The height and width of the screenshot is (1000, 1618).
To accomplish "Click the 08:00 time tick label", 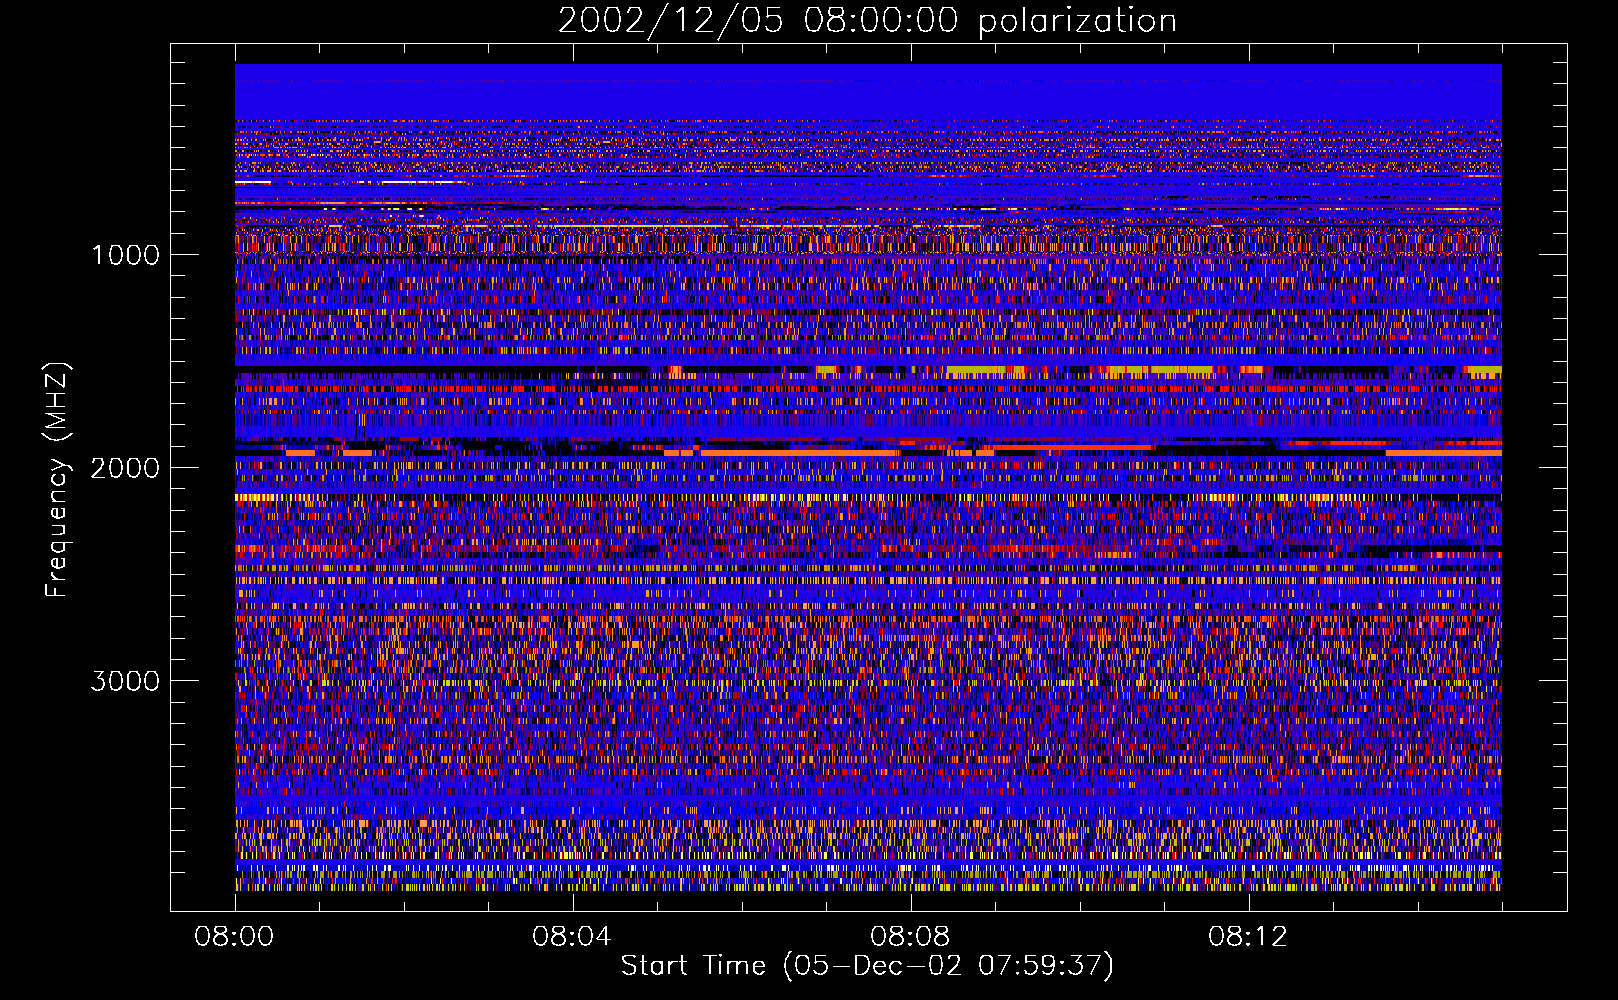I will click(234, 937).
